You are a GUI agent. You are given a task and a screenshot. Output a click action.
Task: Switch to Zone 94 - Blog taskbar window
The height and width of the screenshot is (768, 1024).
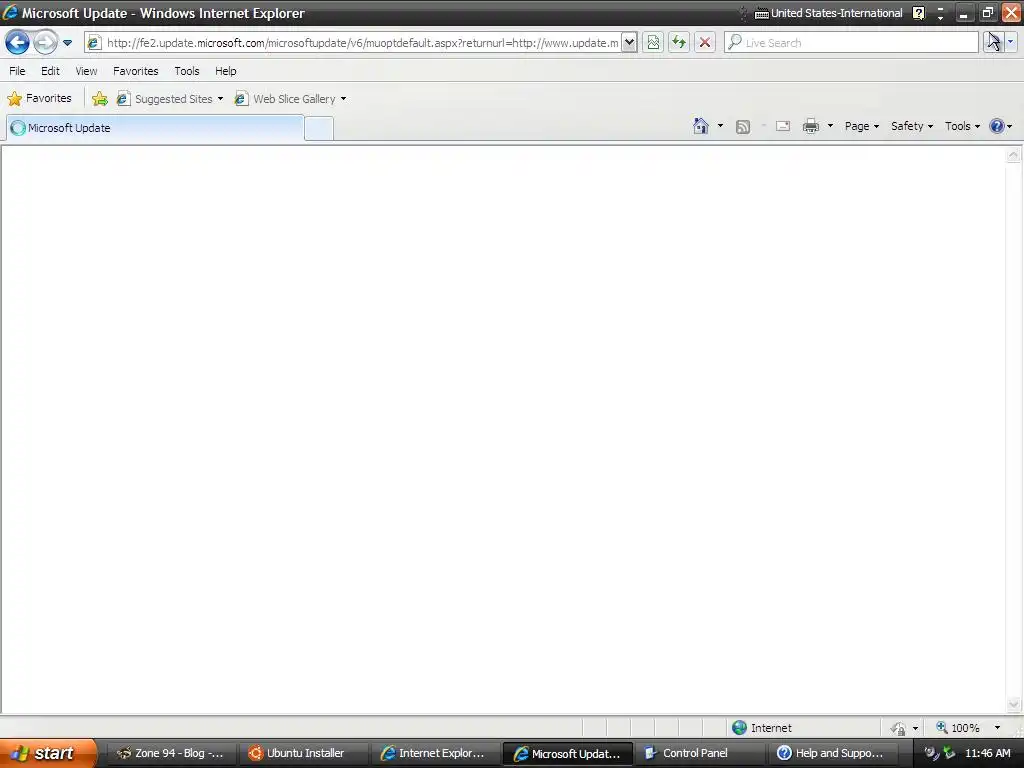click(170, 753)
